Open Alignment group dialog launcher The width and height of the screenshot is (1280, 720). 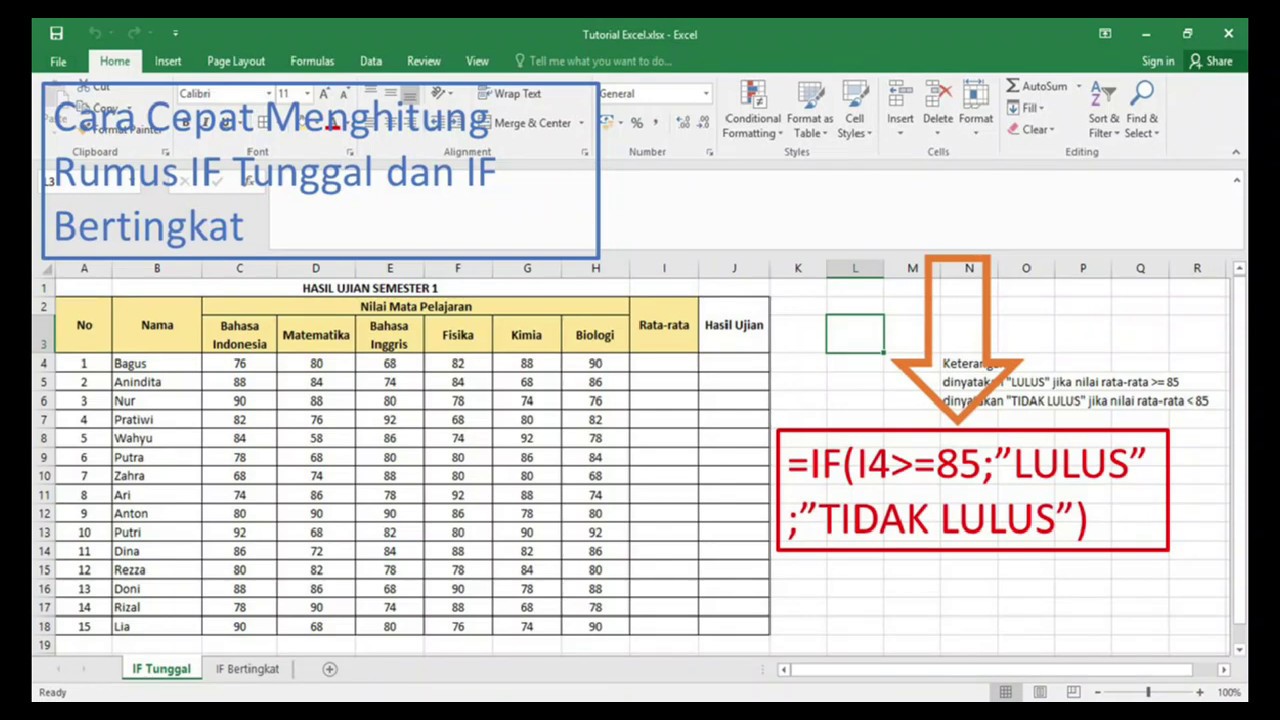(585, 152)
